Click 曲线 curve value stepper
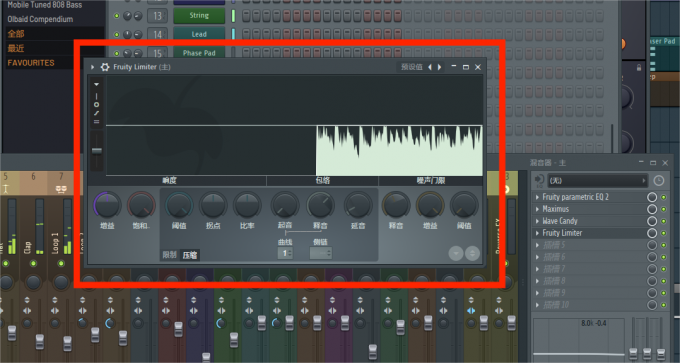 click(285, 253)
